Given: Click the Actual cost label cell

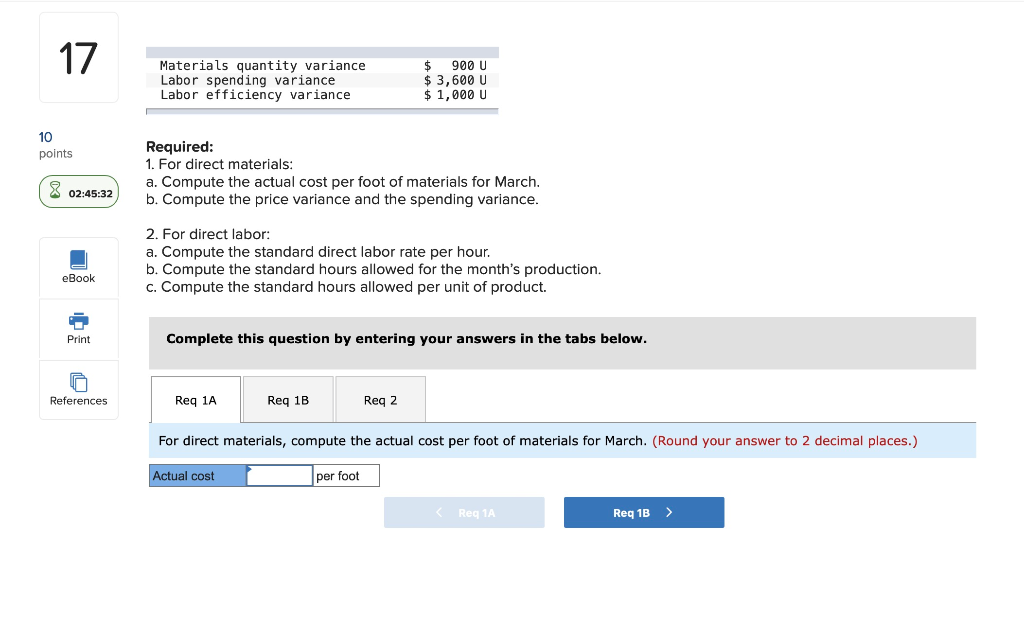Looking at the screenshot, I should tap(196, 475).
